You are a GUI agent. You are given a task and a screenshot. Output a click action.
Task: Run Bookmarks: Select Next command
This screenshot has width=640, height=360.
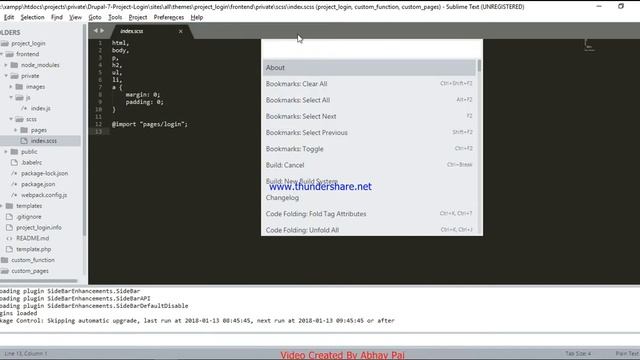369,116
